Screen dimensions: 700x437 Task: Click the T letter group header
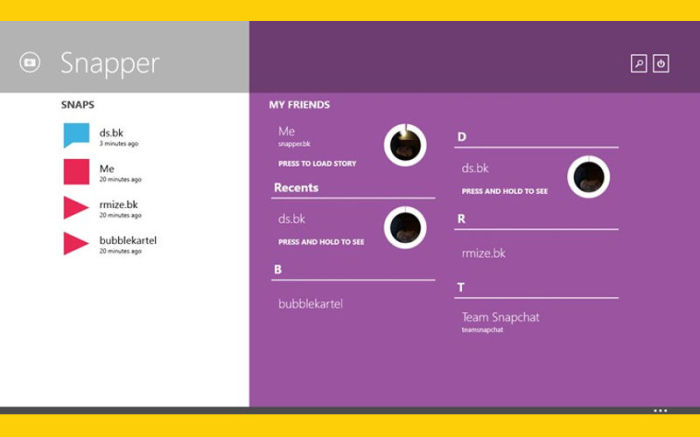coord(461,287)
